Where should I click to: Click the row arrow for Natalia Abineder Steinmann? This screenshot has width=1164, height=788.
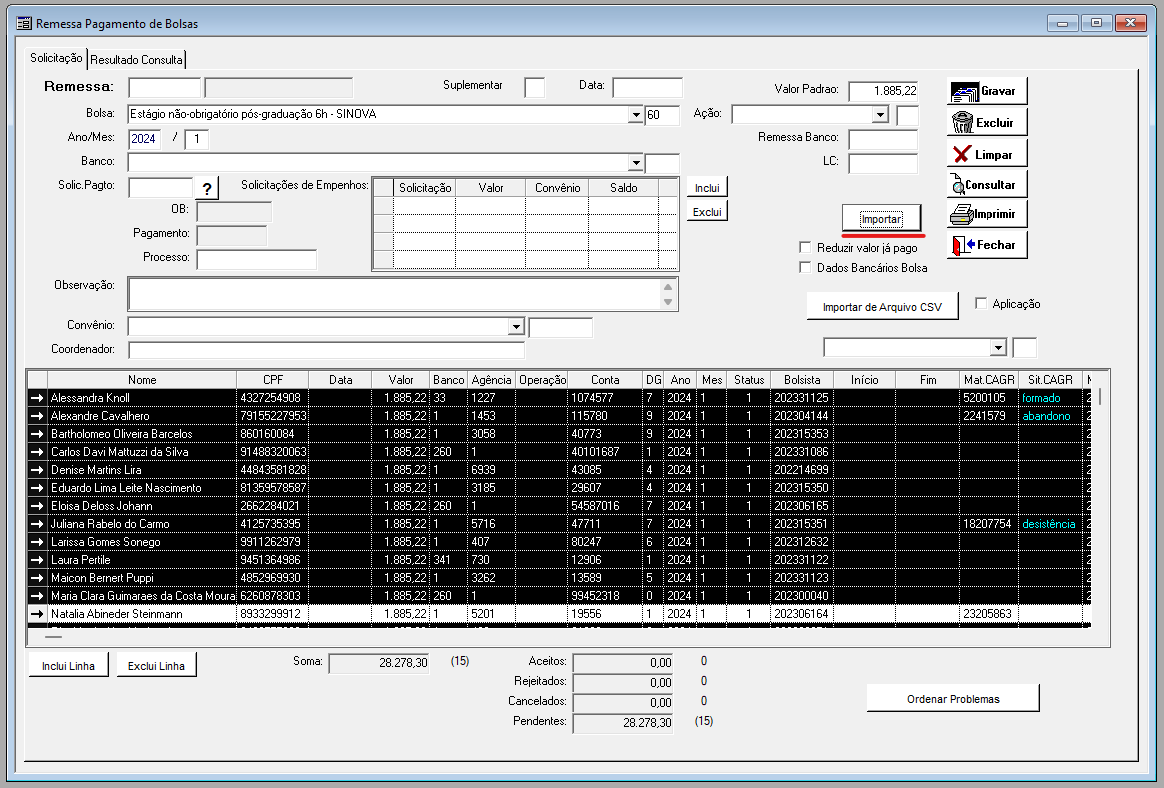(x=37, y=614)
